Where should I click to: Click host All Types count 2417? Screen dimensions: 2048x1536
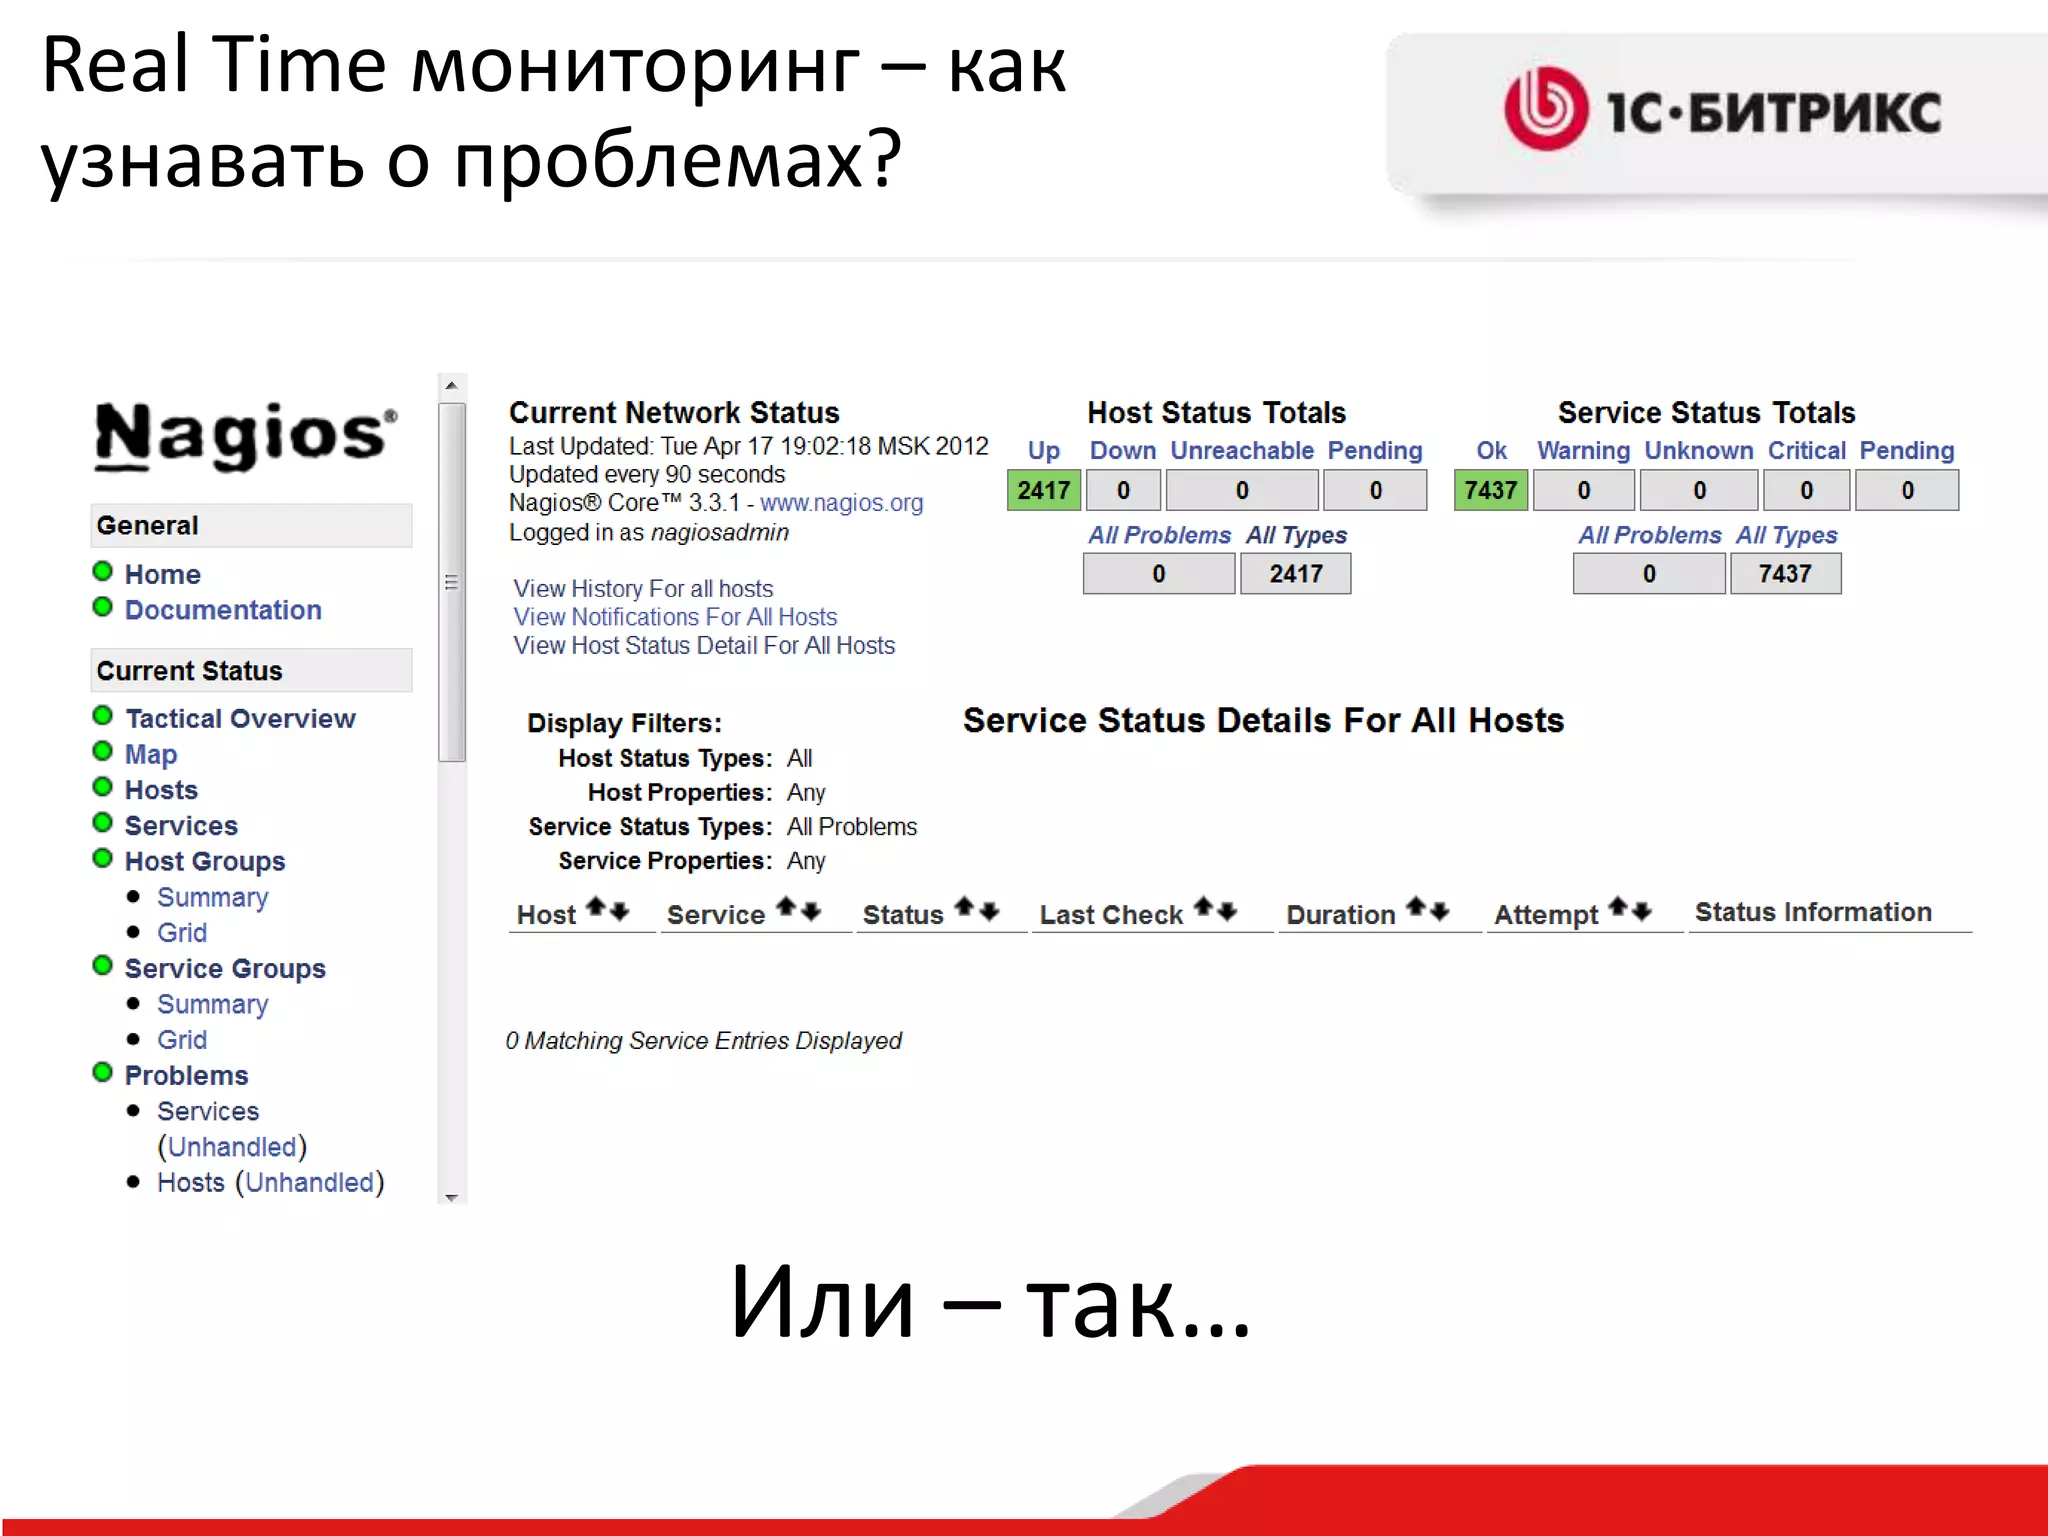1296,574
